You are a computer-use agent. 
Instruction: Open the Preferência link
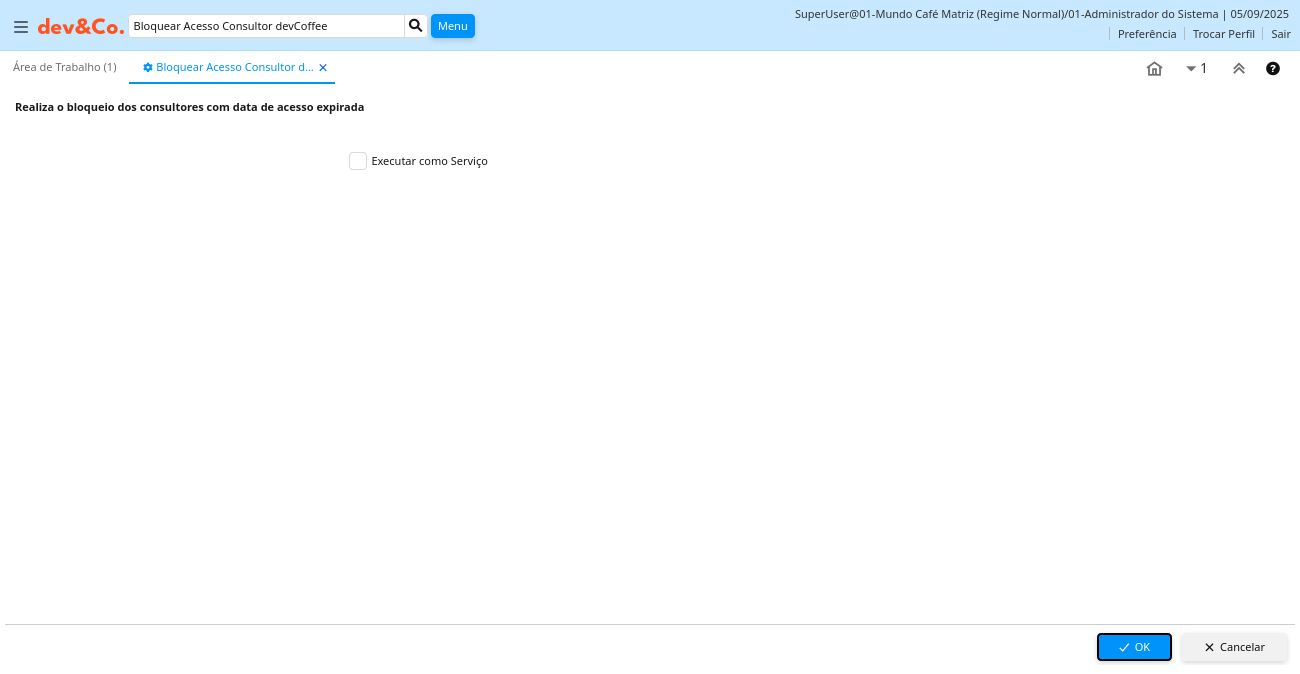(1146, 34)
